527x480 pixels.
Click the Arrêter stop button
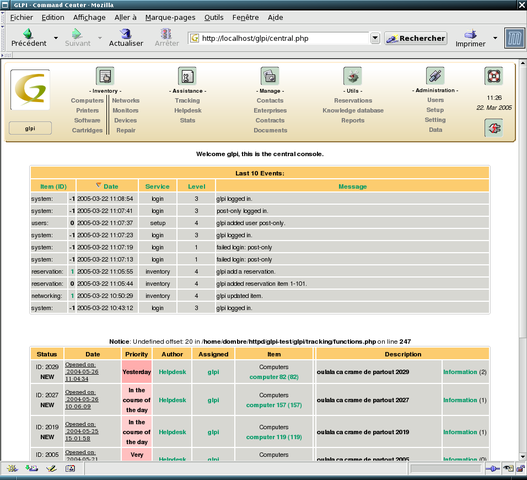click(167, 38)
